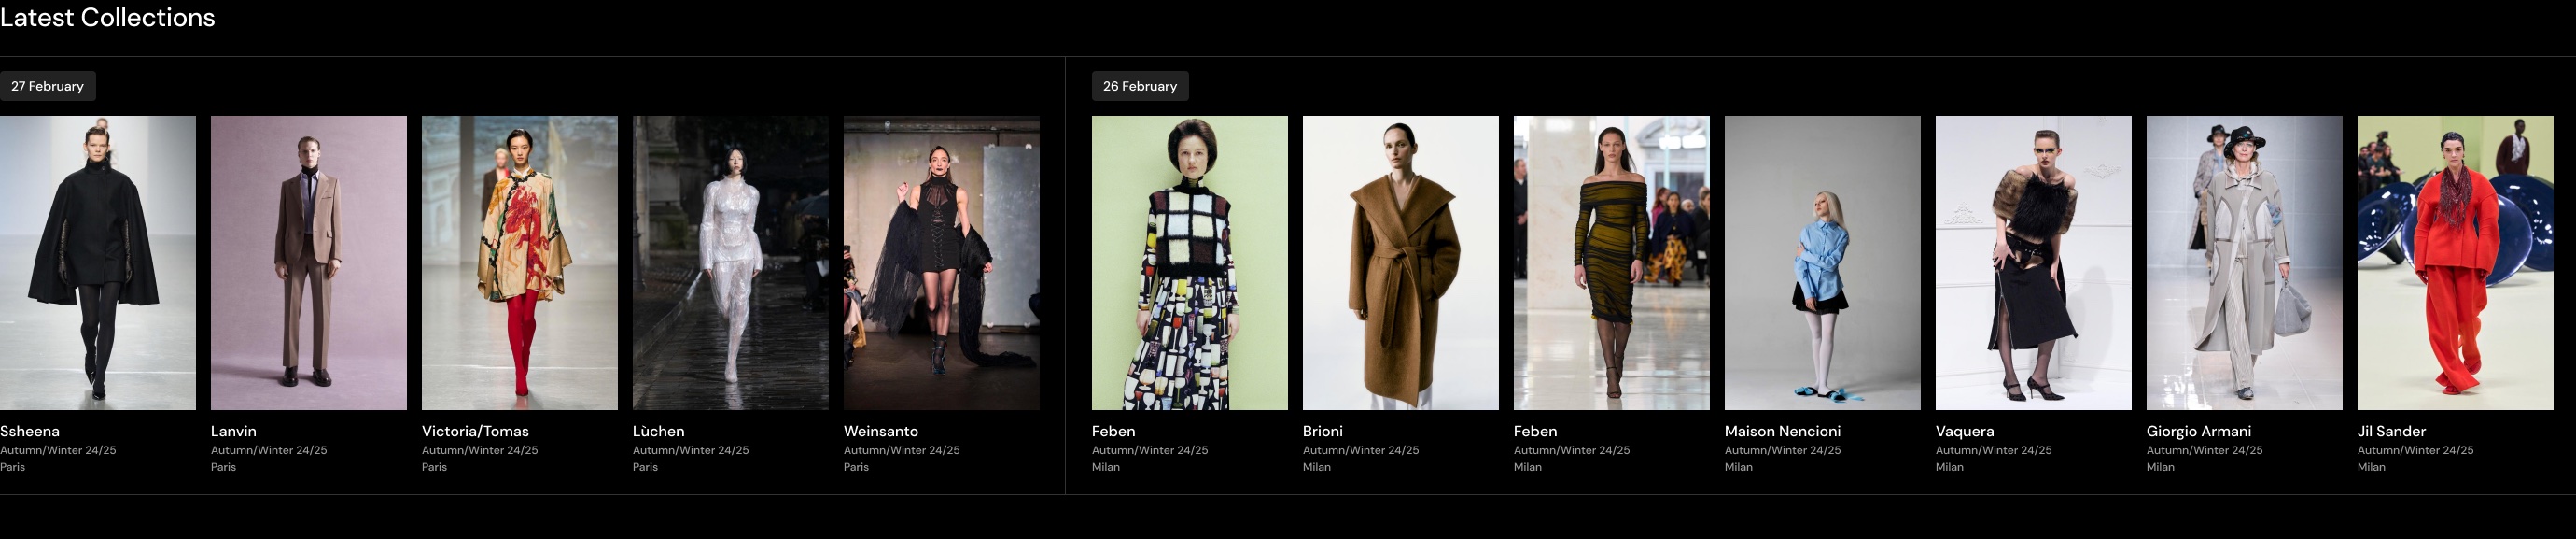2576x539 pixels.
Task: Click the Milan label under Maison Nencioni
Action: pos(1739,467)
